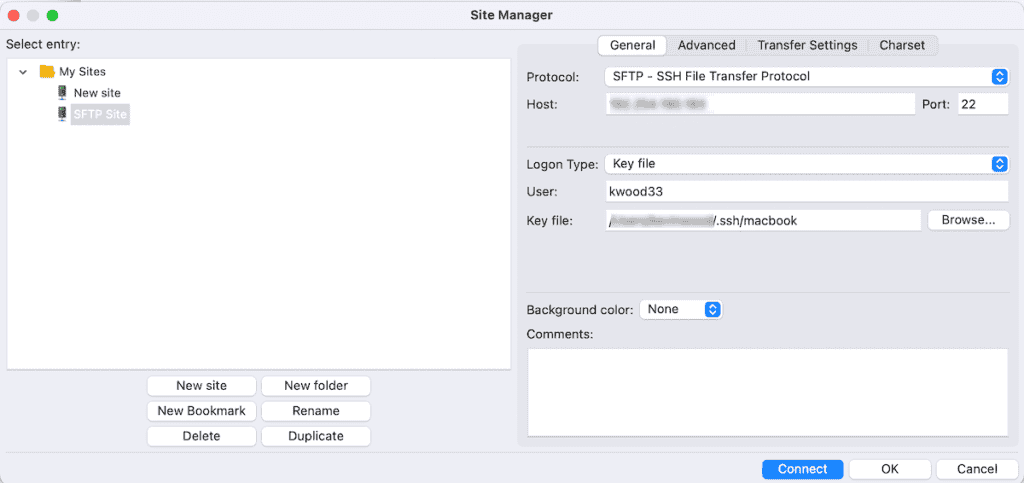Click the My Sites folder icon
Screen dimensions: 1024x483
pyautogui.click(x=46, y=71)
